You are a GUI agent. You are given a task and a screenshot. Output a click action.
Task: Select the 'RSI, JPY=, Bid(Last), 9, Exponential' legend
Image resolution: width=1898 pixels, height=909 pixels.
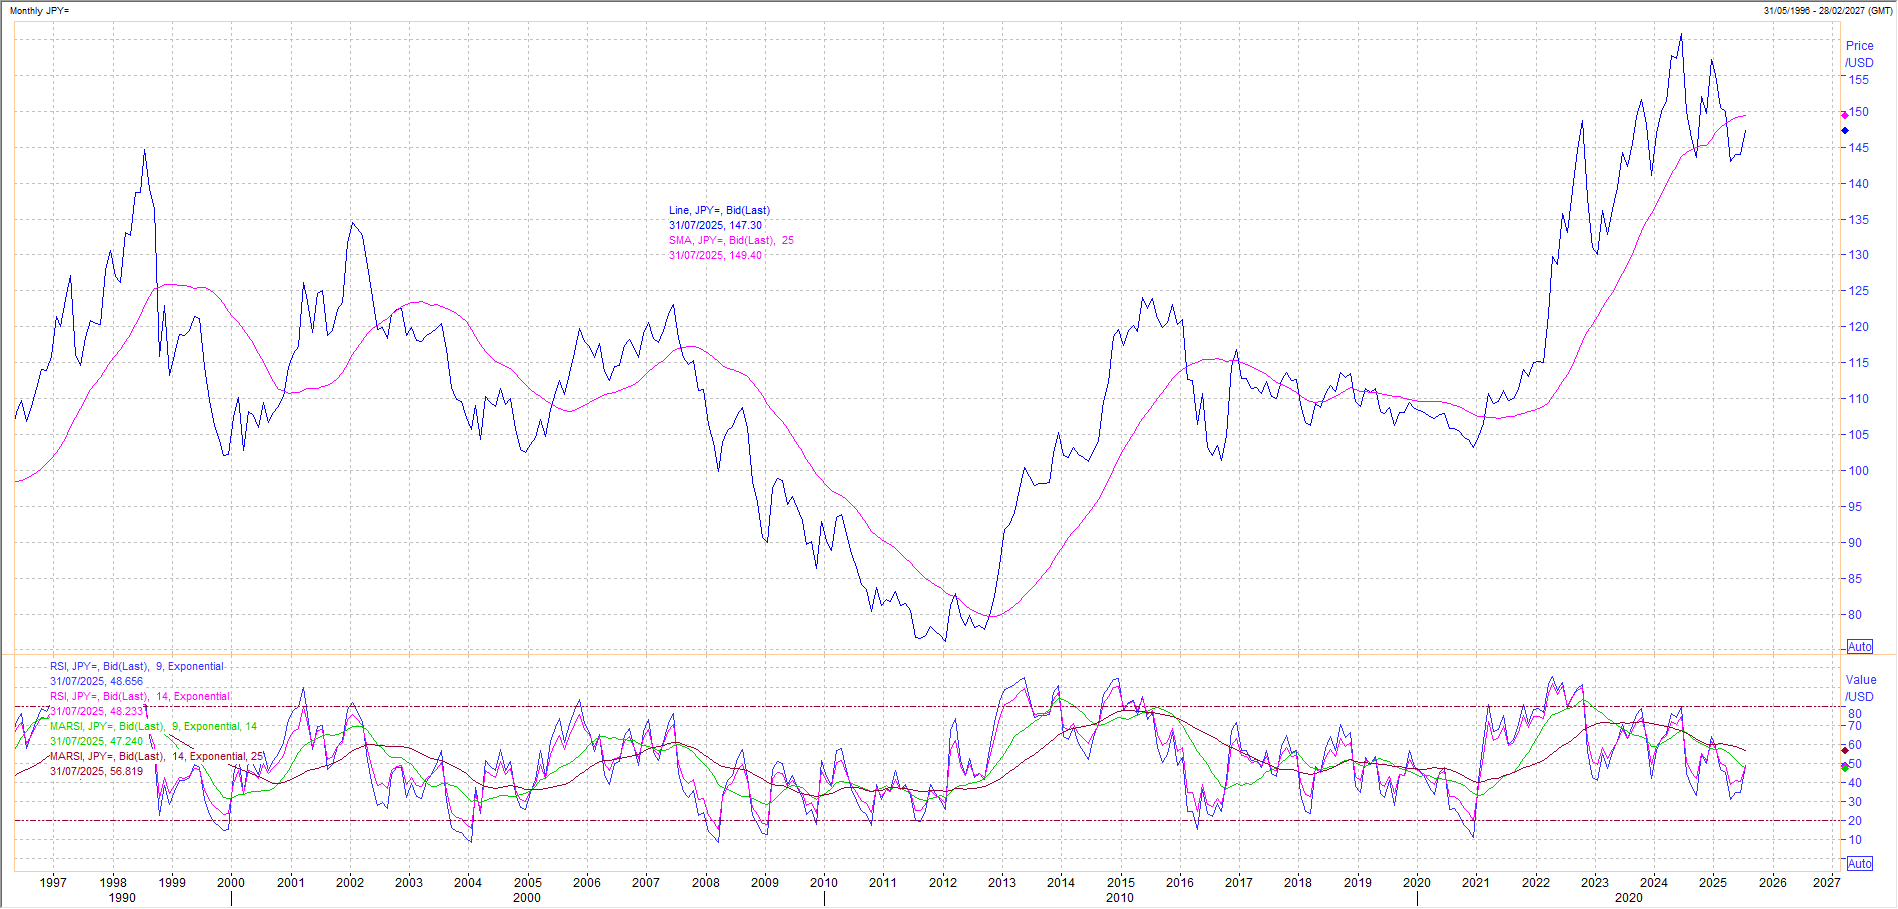[x=137, y=667]
